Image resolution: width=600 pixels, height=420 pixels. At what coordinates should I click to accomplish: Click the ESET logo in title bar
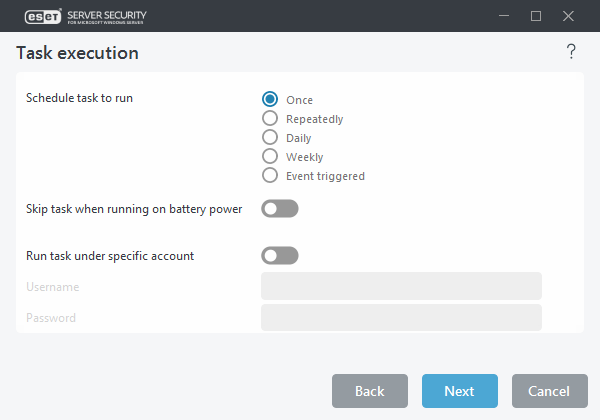(36, 16)
